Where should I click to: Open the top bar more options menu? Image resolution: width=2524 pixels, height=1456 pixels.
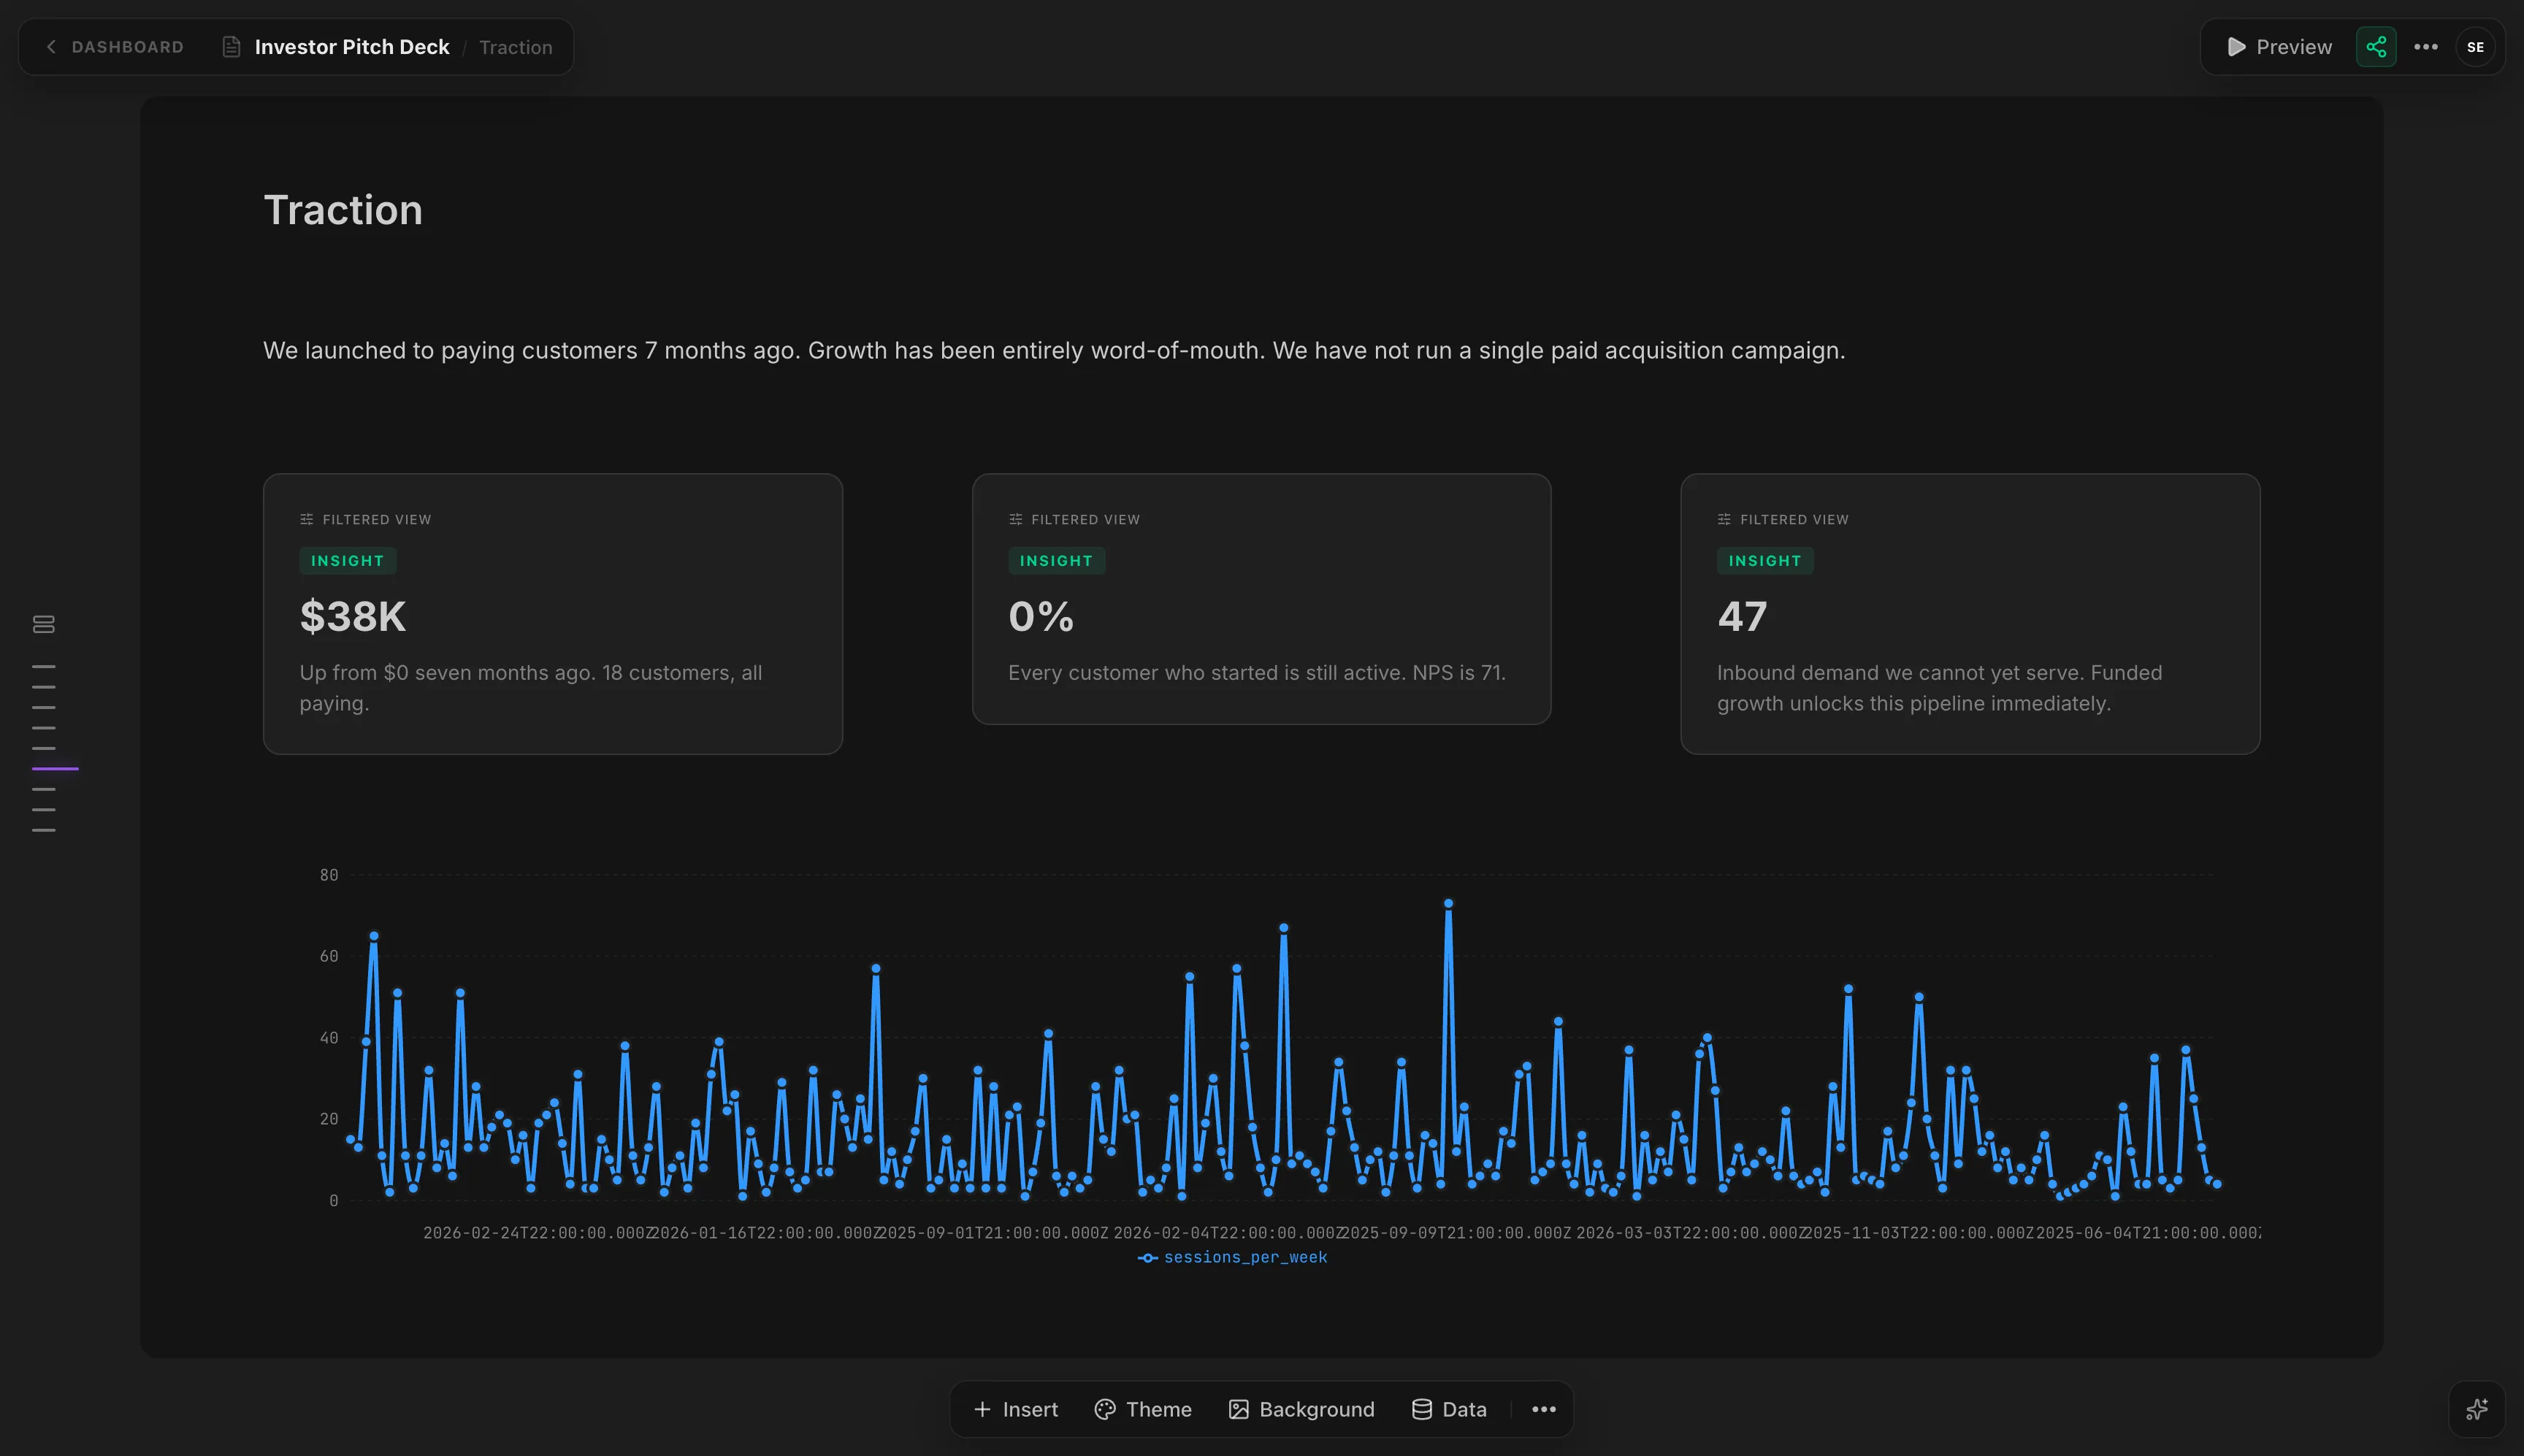coord(2426,47)
